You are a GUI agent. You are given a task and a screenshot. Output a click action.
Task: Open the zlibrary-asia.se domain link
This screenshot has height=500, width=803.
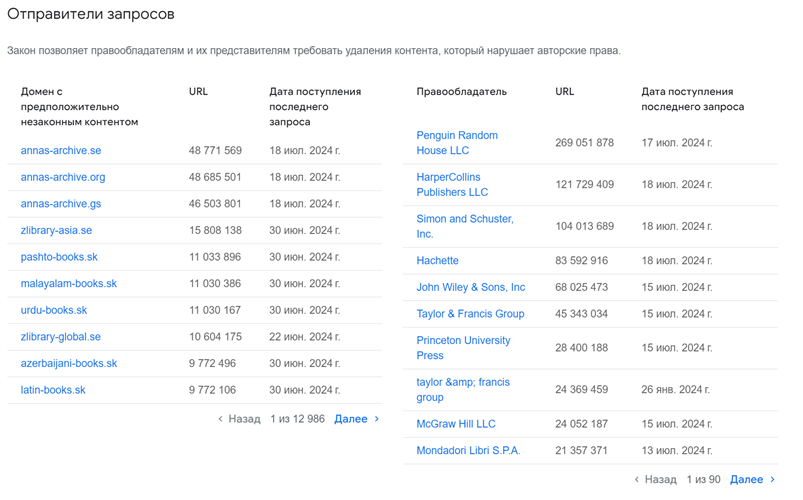click(x=56, y=230)
